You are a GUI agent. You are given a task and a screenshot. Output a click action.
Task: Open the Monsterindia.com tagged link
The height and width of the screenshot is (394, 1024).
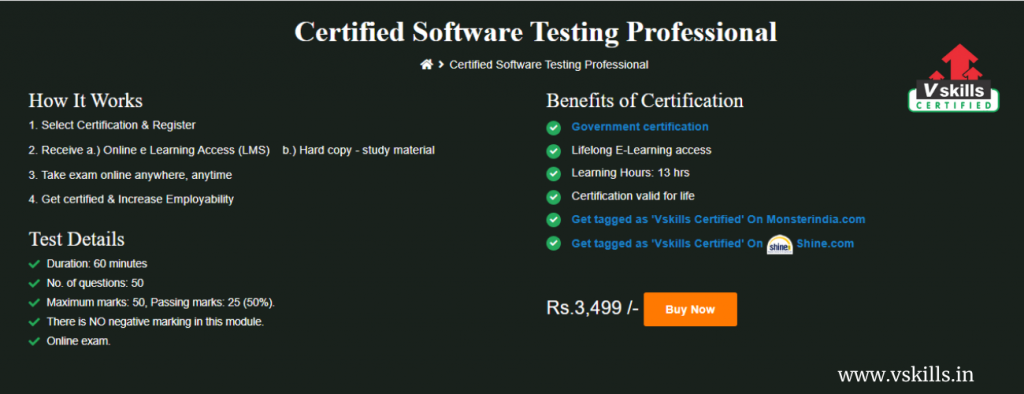pyautogui.click(x=718, y=220)
